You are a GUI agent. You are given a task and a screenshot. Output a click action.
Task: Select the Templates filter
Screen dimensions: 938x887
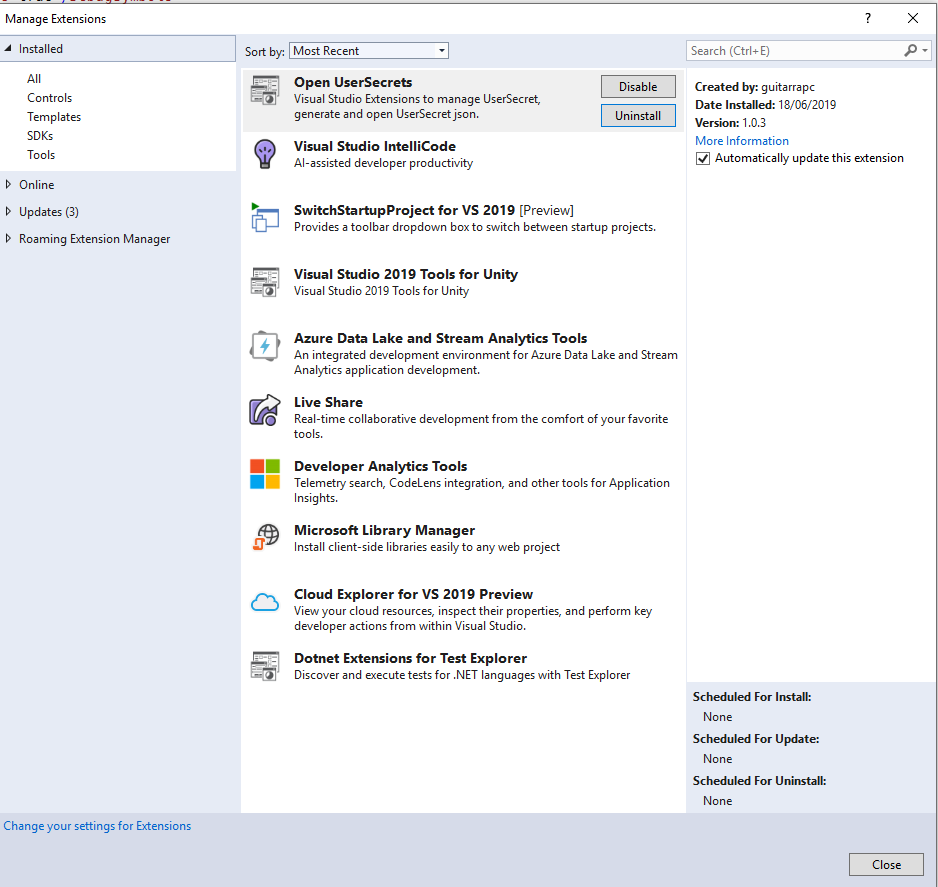coord(54,117)
